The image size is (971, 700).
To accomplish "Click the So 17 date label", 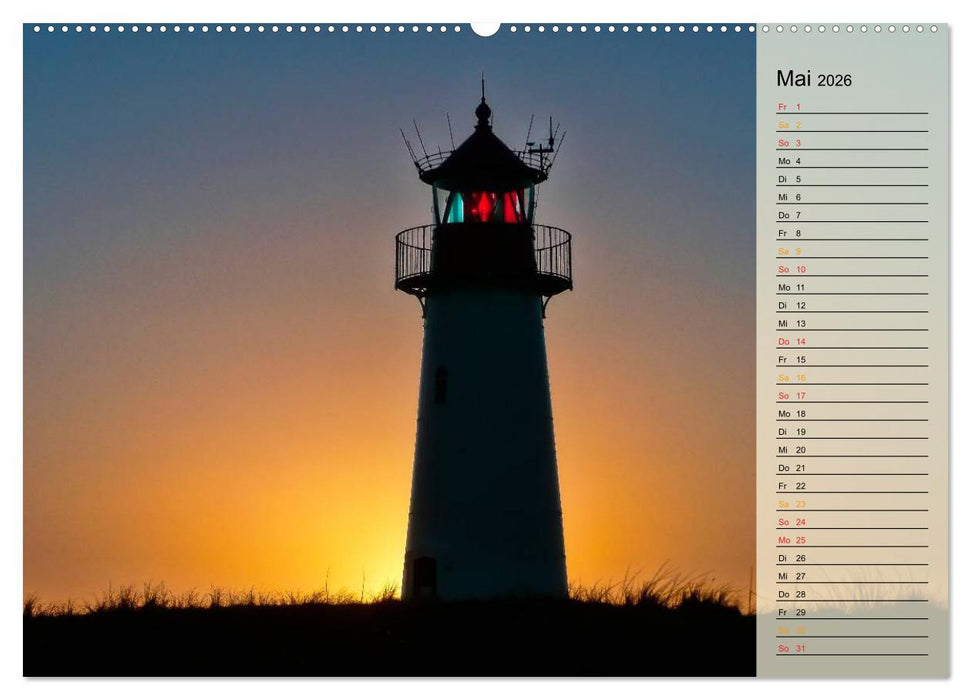I will [x=790, y=395].
